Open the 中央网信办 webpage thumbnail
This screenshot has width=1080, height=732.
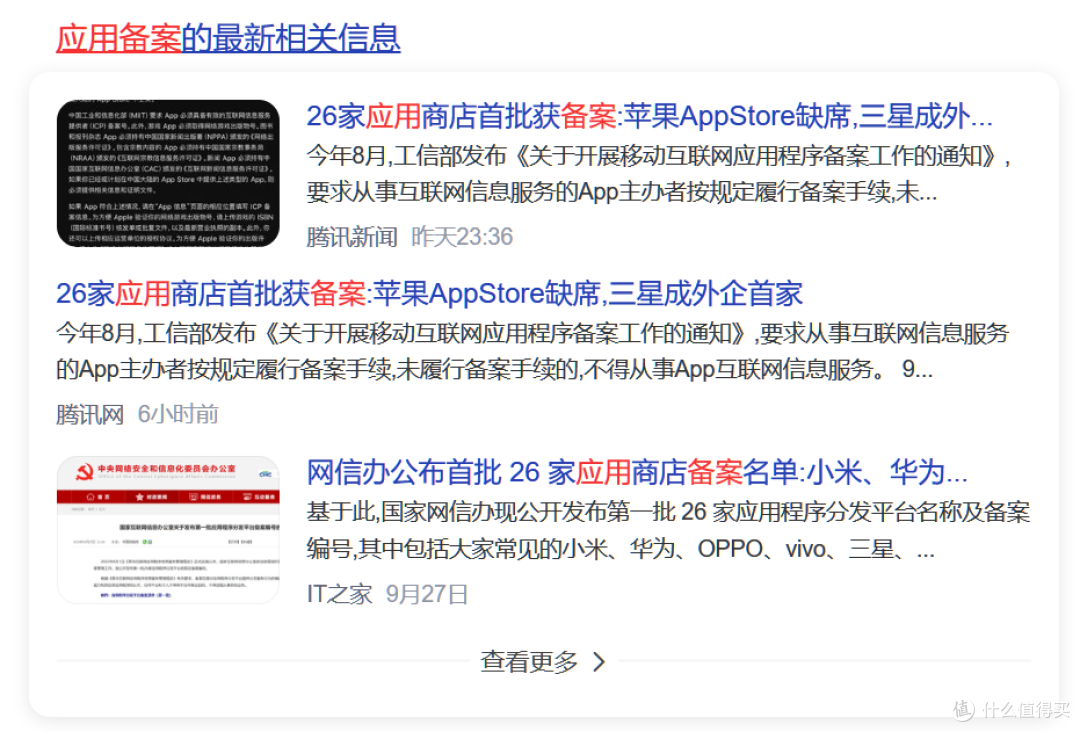coord(168,530)
